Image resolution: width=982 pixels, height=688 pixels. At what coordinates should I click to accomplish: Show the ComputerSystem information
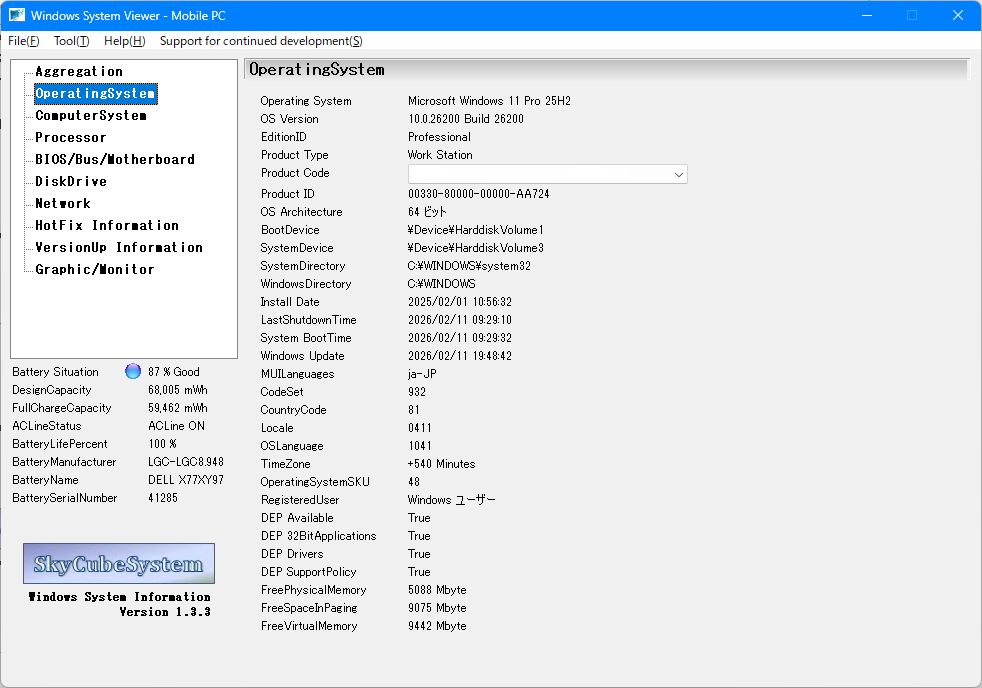tap(91, 116)
